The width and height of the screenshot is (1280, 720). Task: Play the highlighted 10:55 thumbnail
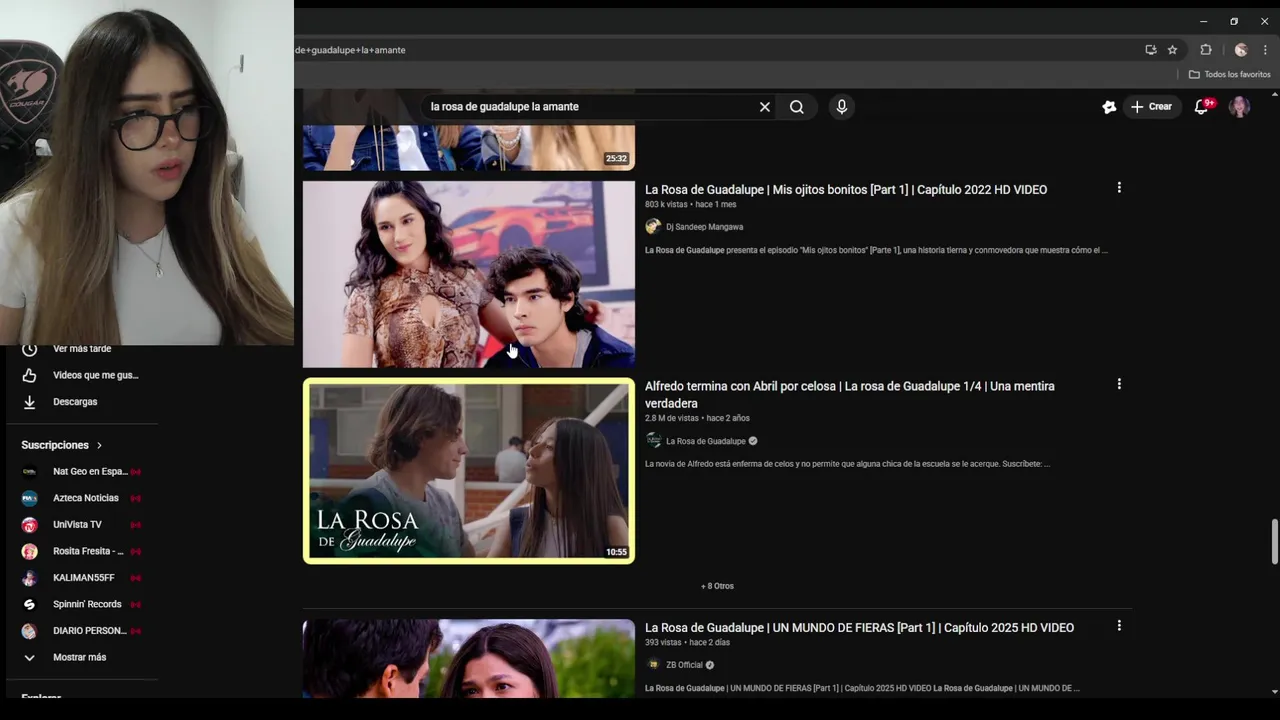tap(469, 470)
